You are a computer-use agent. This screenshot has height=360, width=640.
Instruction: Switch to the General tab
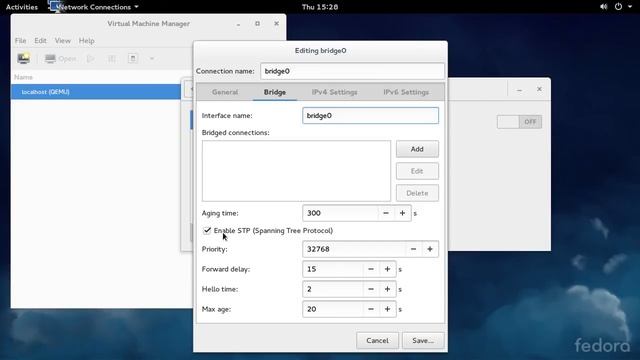225,92
